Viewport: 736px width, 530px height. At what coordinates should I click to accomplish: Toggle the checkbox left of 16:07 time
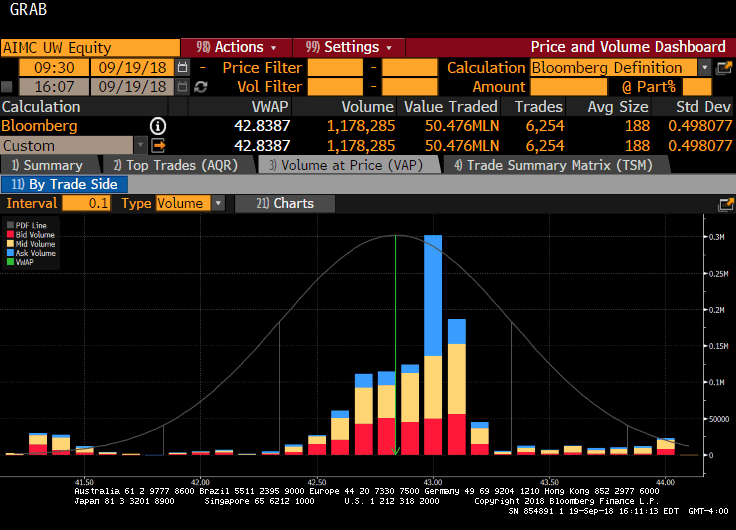8,87
